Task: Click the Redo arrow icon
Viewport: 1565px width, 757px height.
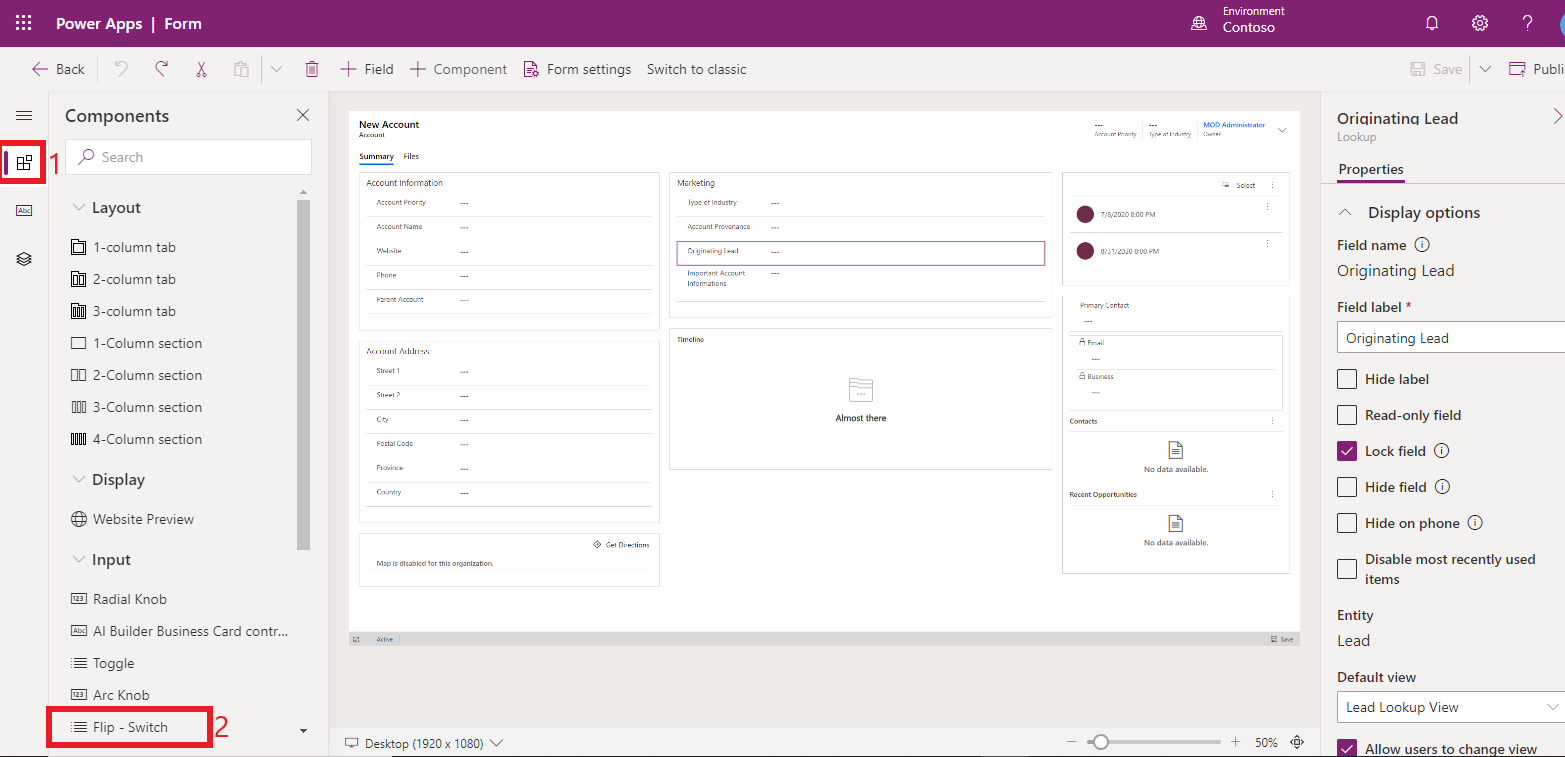Action: pyautogui.click(x=161, y=69)
